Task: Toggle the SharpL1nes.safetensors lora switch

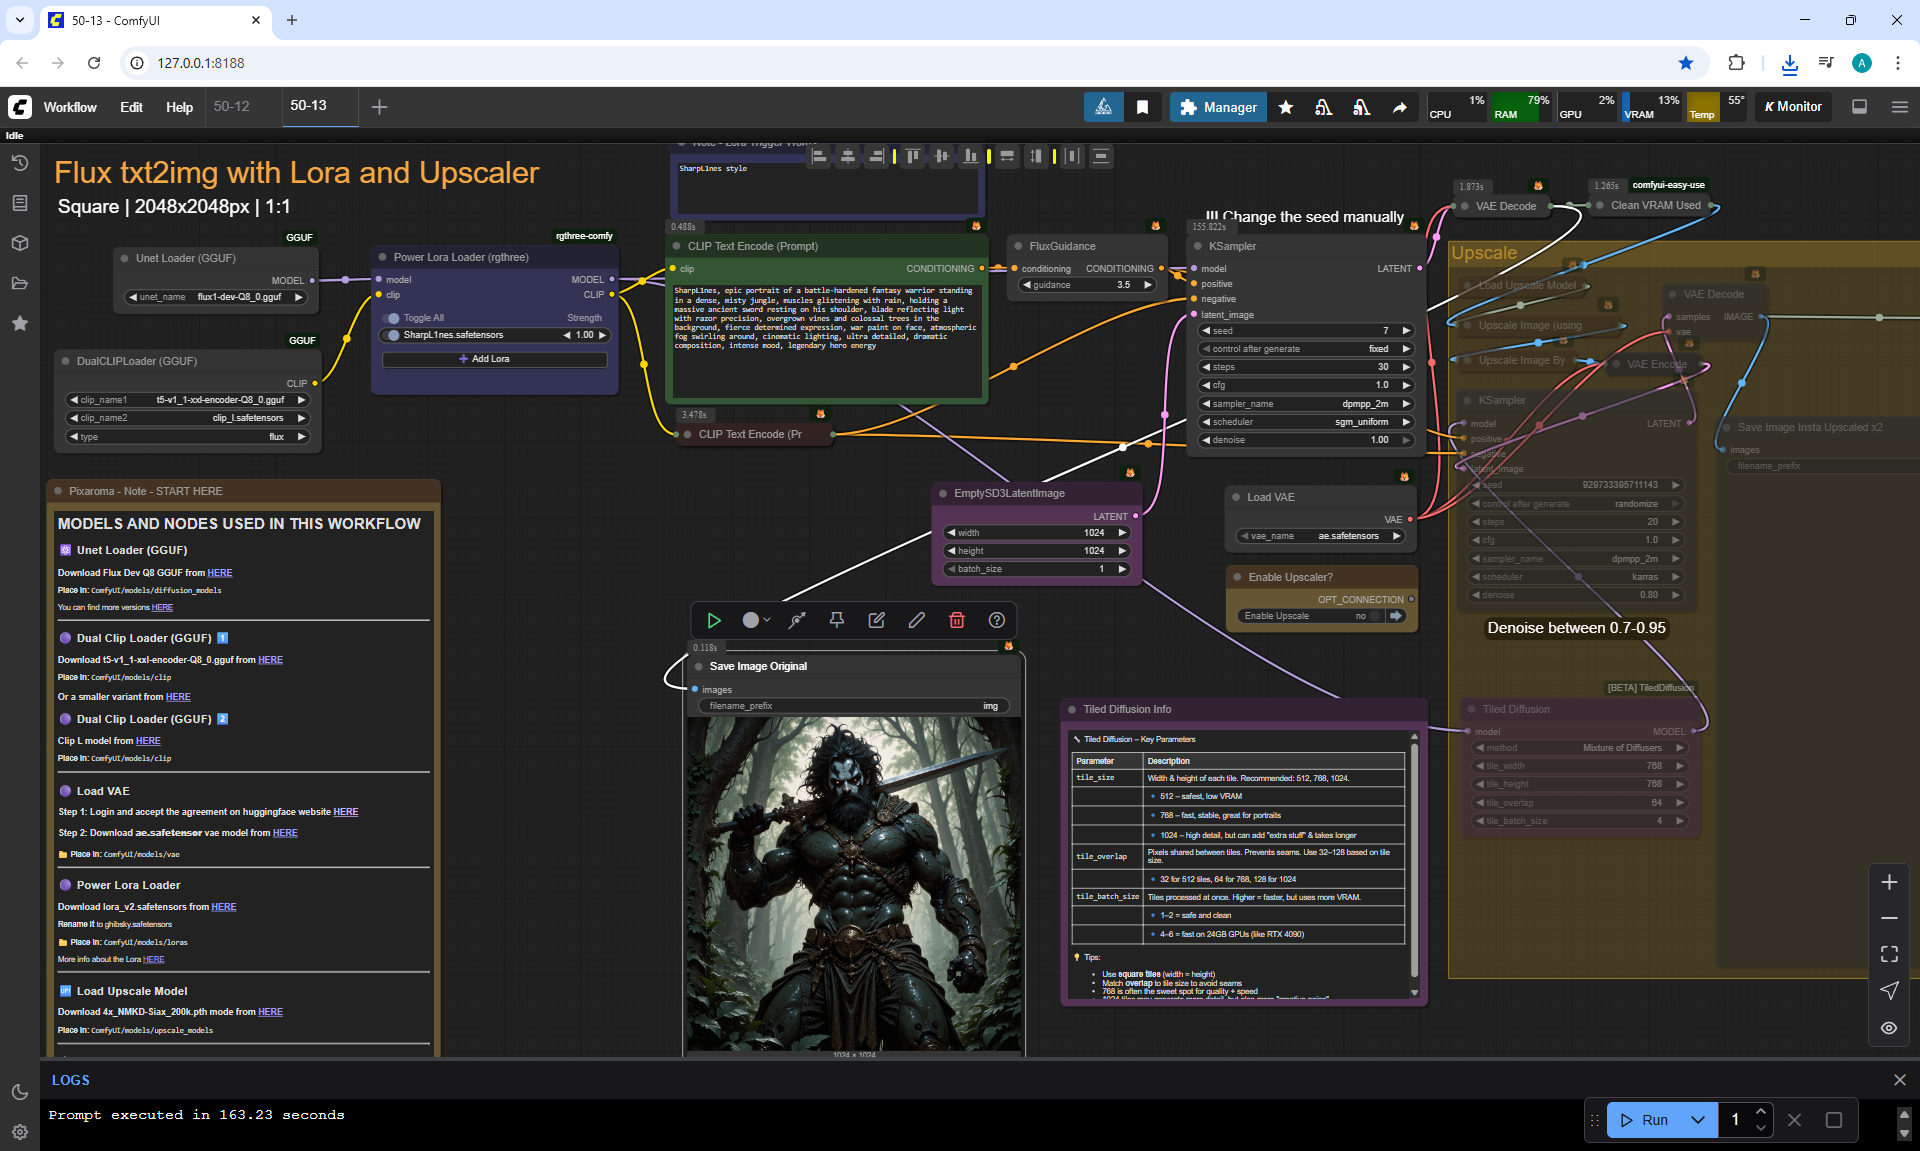Action: pos(393,335)
